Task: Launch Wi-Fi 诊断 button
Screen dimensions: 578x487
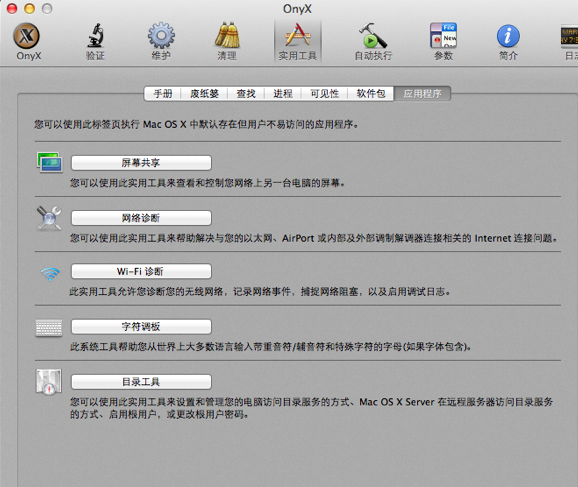Action: (141, 271)
